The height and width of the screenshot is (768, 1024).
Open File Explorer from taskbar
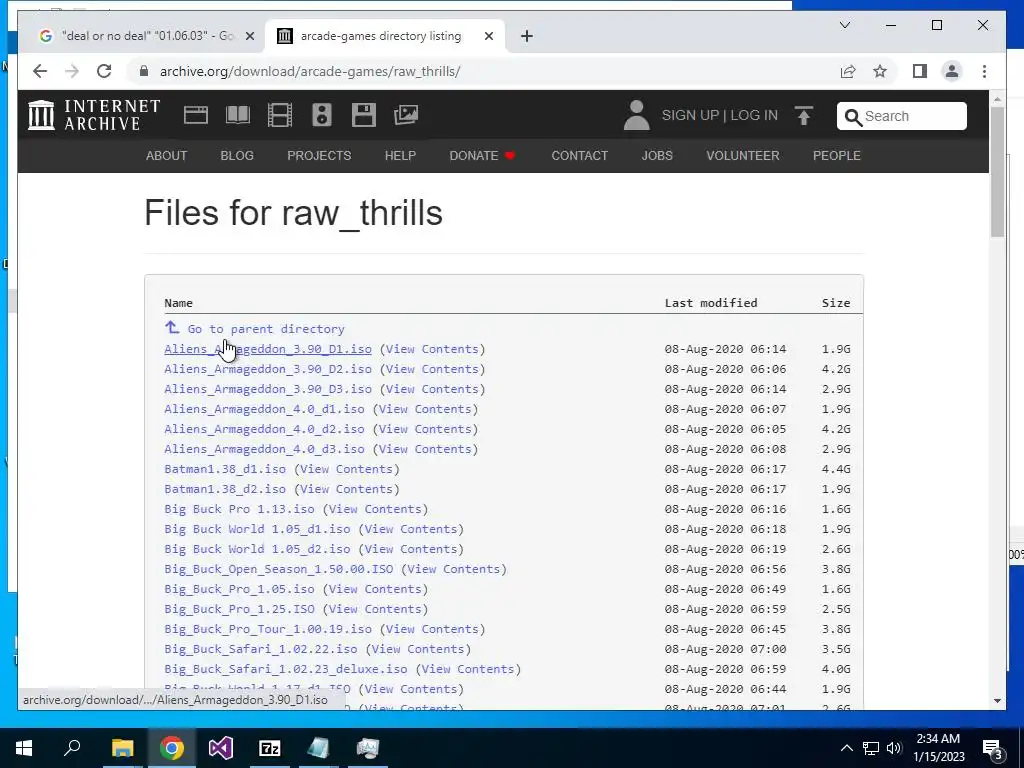[x=122, y=748]
